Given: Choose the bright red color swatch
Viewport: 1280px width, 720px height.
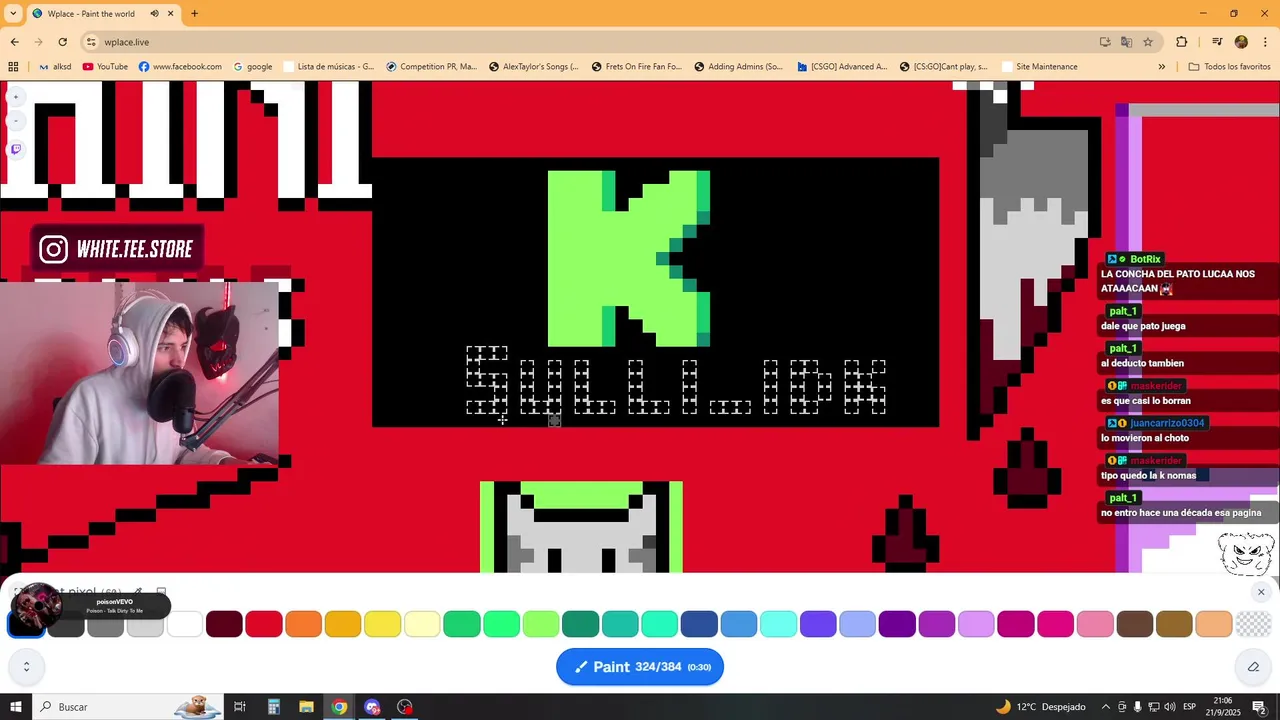Looking at the screenshot, I should click(264, 624).
